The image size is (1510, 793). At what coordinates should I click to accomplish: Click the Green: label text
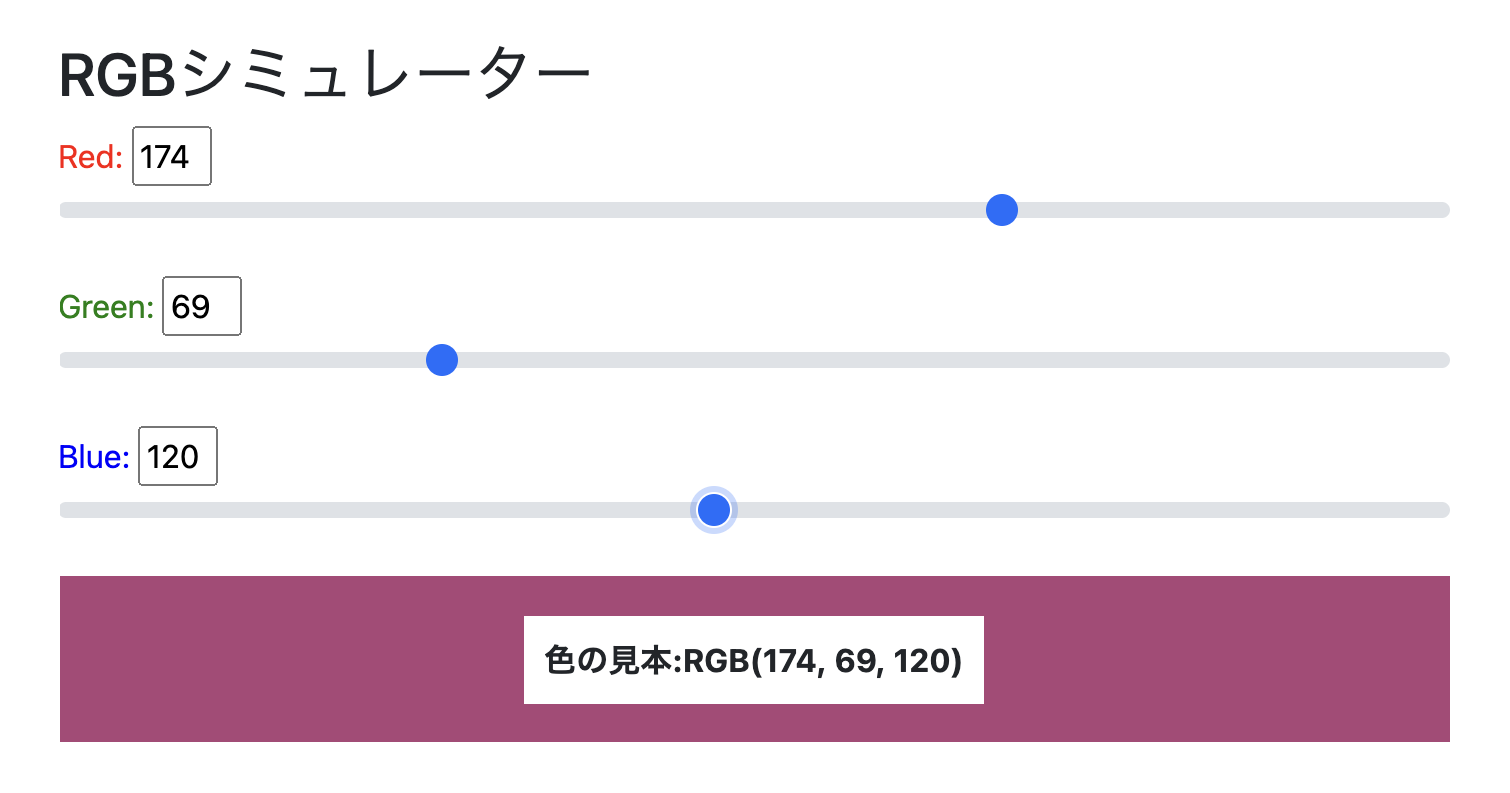click(x=104, y=306)
